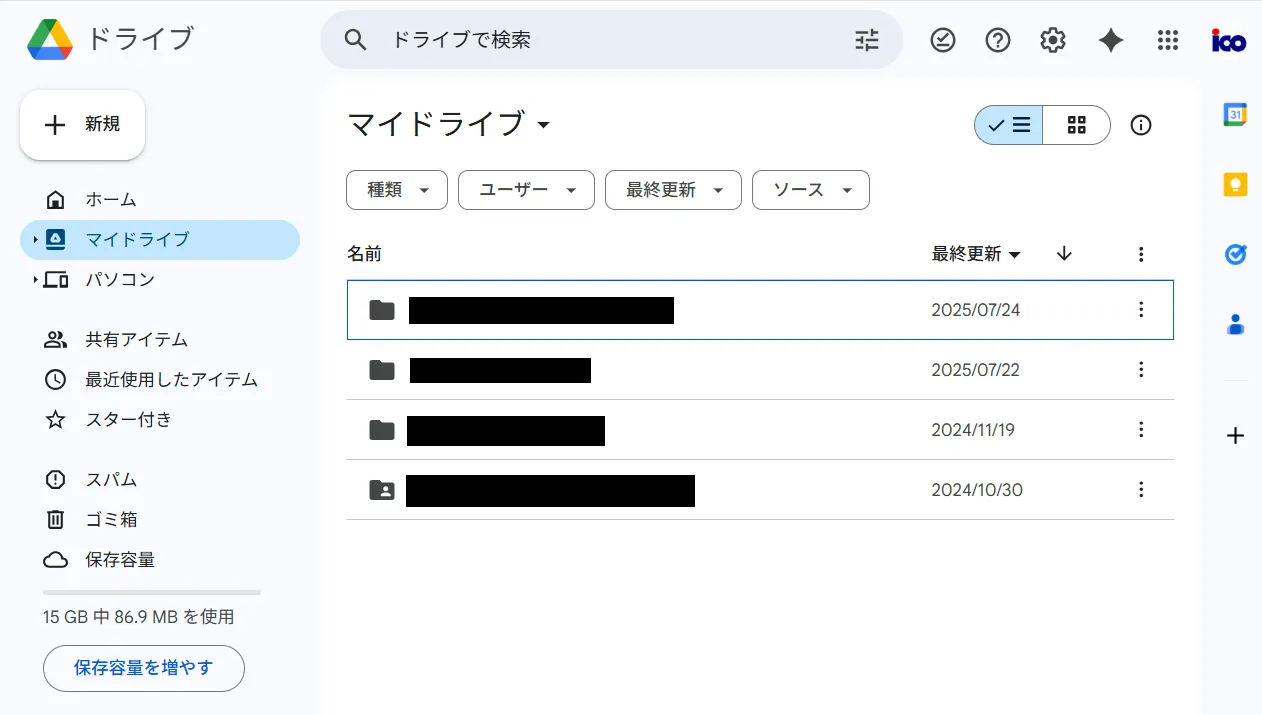Open Drive settings gear icon
This screenshot has height=715, width=1262.
click(1052, 40)
